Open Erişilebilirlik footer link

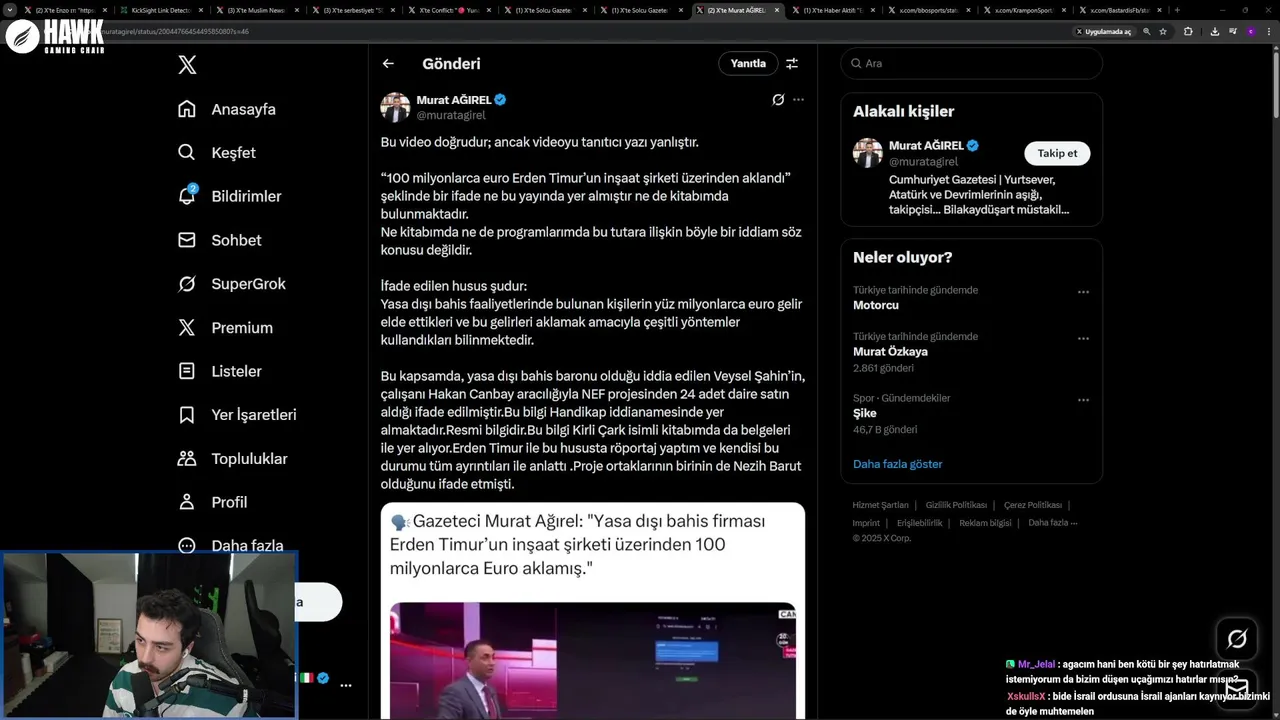[x=919, y=523]
